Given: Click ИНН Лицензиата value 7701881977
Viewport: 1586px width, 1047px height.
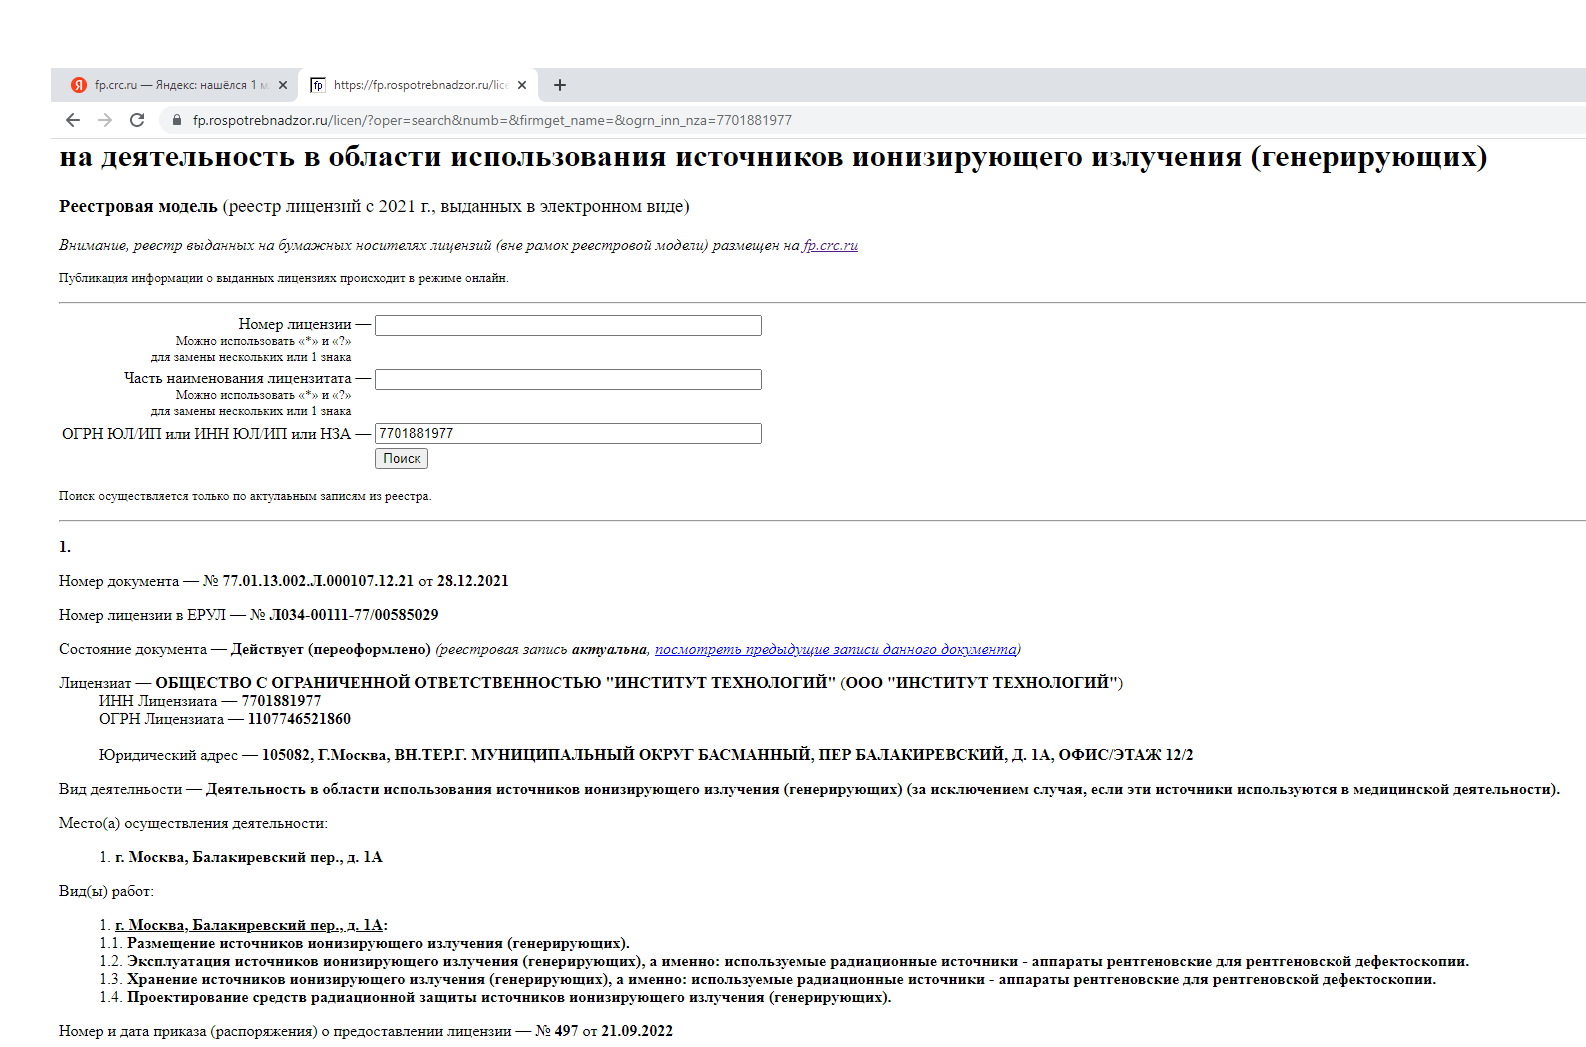Looking at the screenshot, I should 281,701.
